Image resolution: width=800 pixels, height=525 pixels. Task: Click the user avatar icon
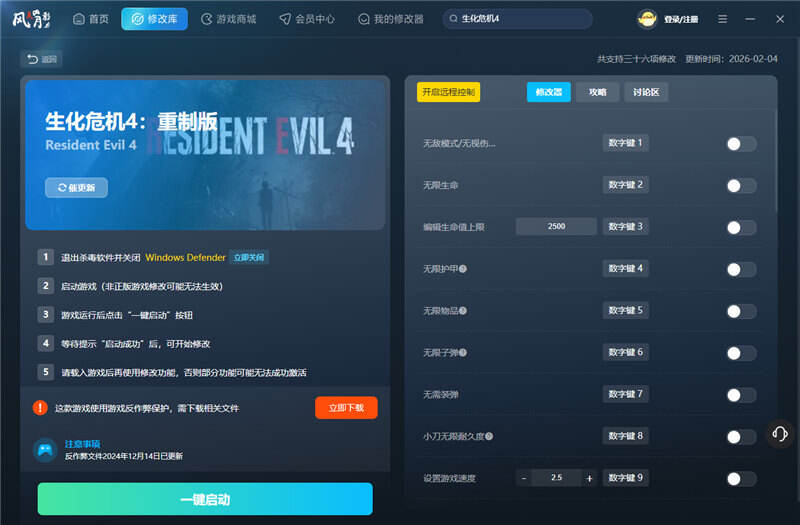[647, 19]
